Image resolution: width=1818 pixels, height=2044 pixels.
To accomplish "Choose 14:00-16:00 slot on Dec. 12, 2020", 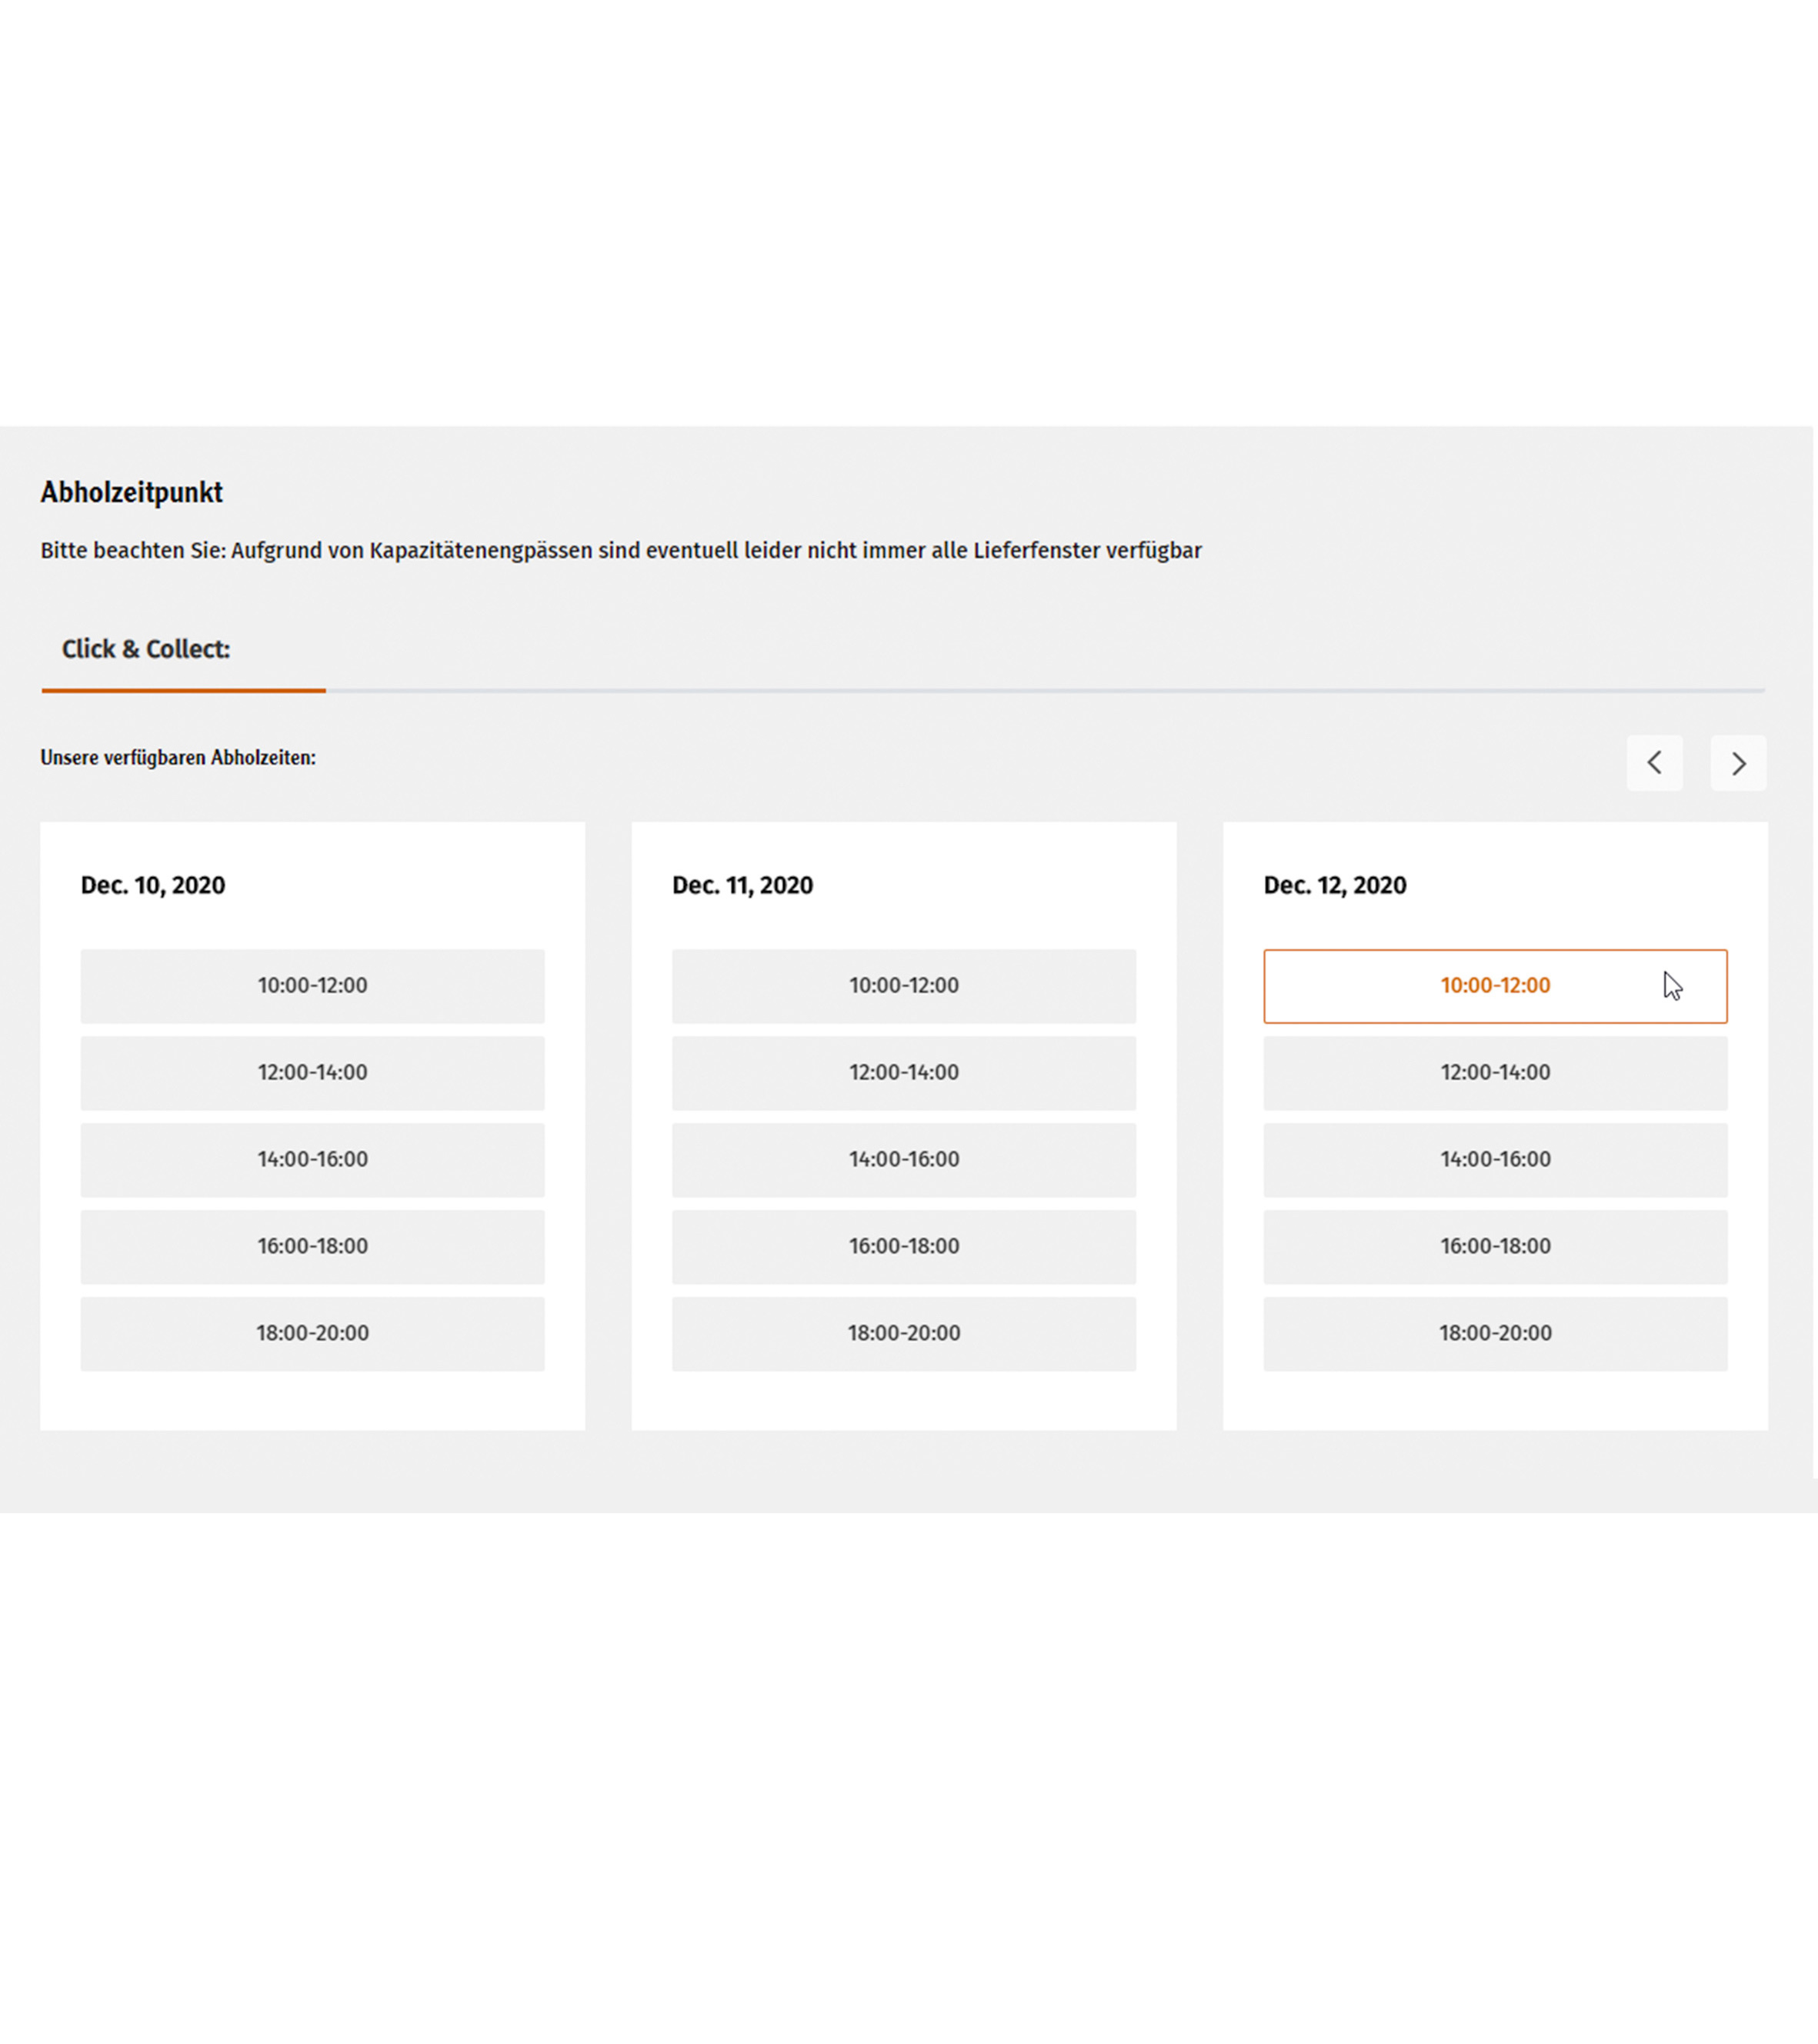I will click(1495, 1160).
